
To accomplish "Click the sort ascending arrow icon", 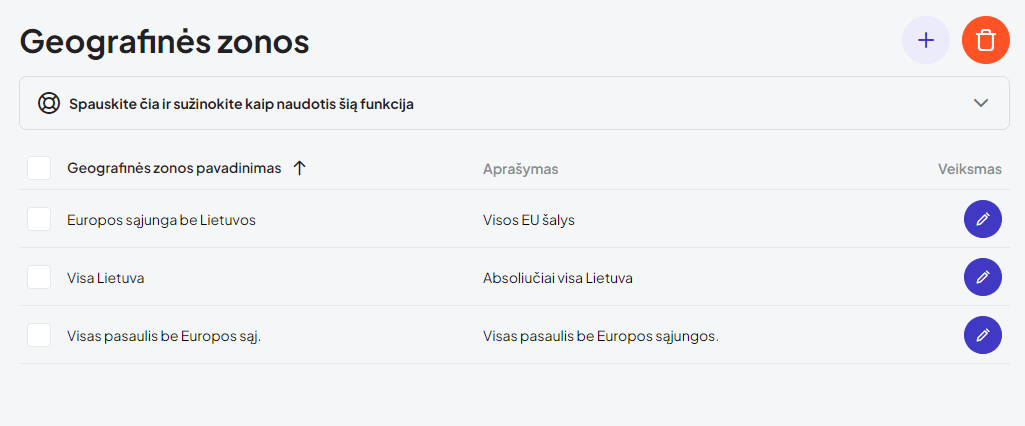I will (299, 168).
